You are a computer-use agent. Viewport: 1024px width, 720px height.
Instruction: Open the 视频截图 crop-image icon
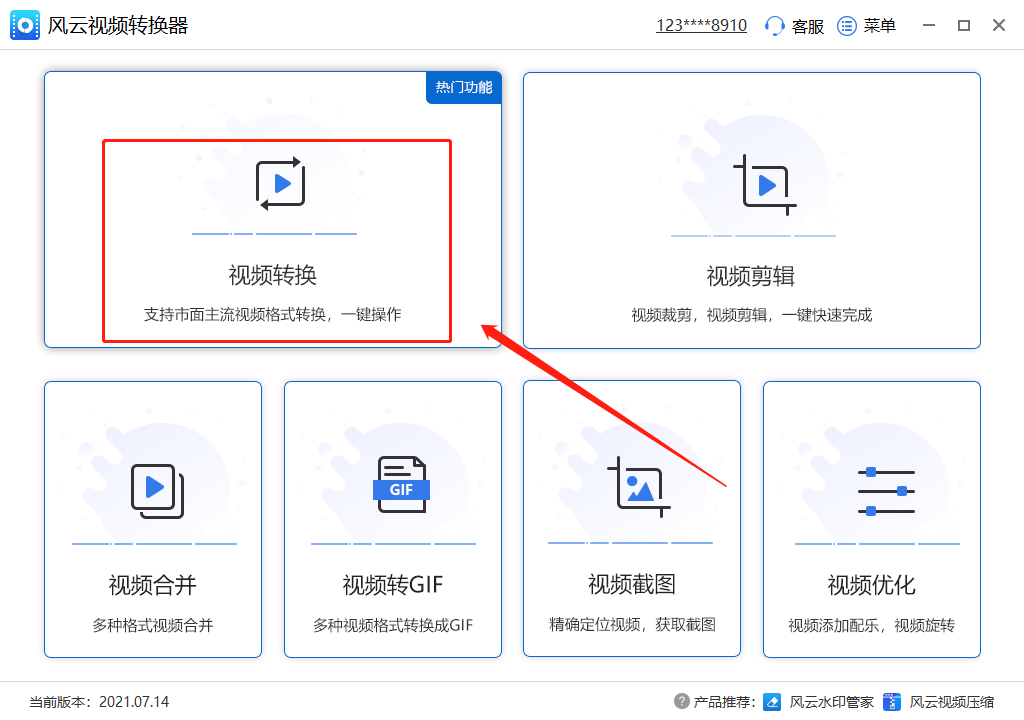[x=639, y=487]
